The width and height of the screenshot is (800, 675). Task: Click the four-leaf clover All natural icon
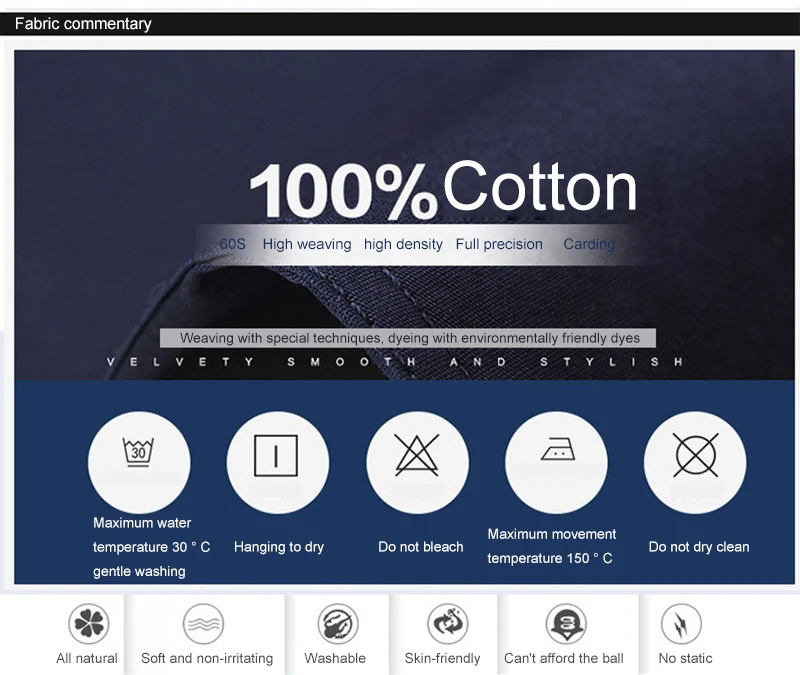(x=89, y=623)
